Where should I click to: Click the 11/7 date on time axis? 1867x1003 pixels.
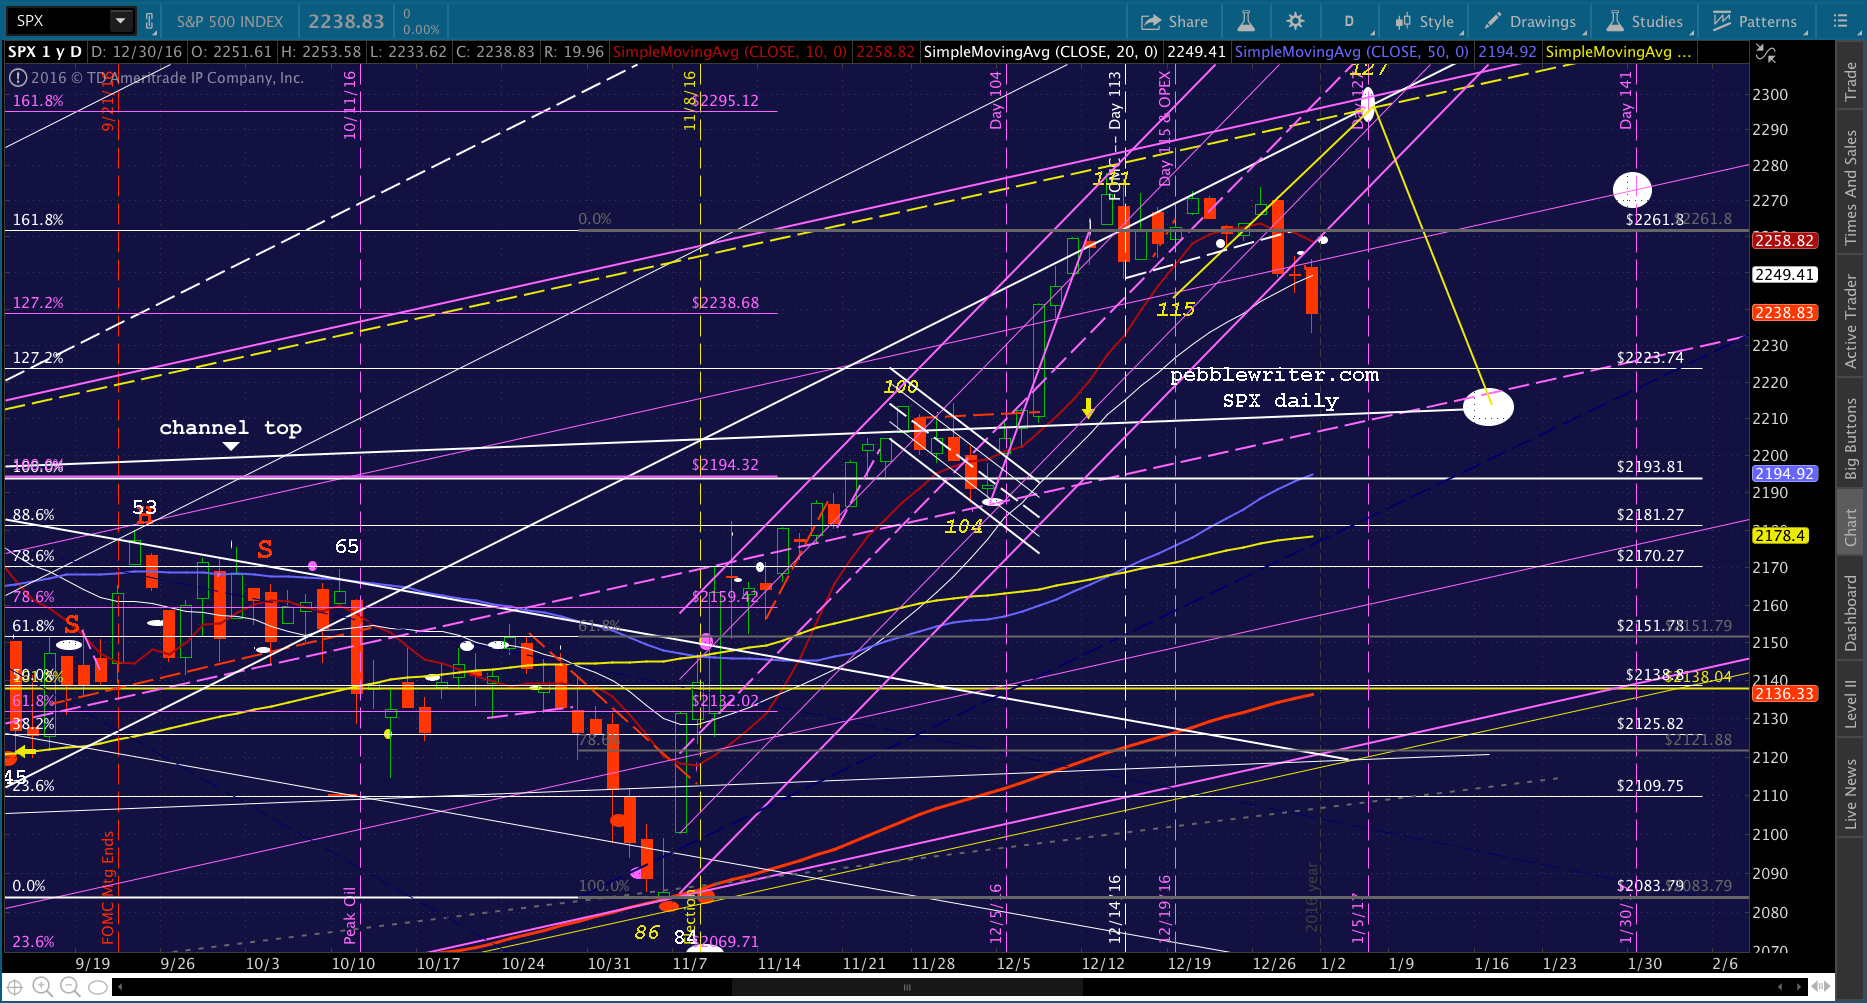click(x=690, y=964)
